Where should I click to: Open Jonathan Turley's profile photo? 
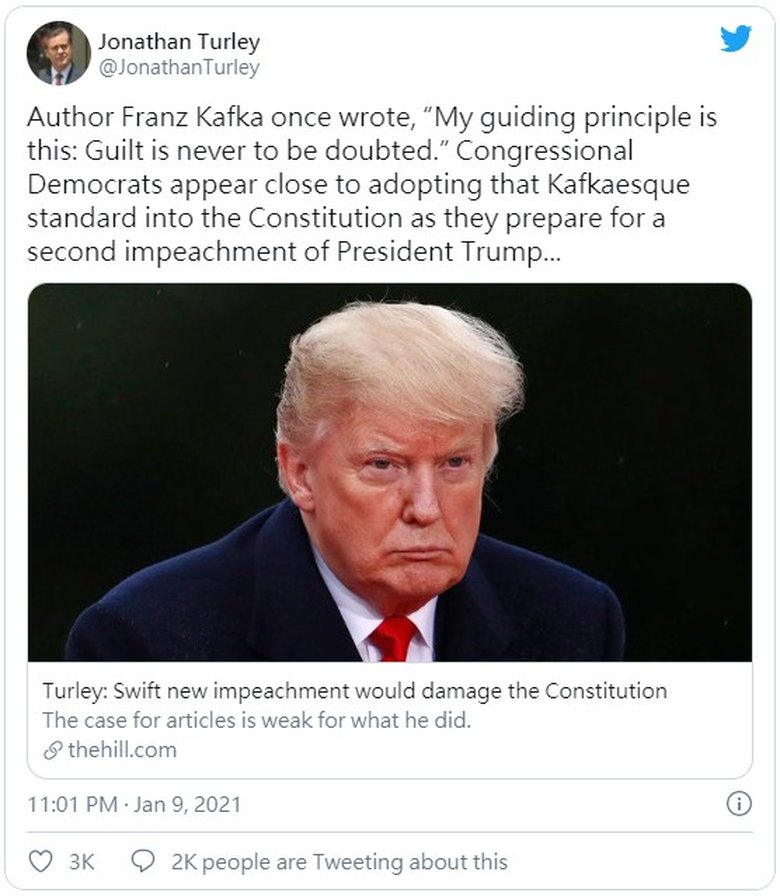click(x=58, y=53)
